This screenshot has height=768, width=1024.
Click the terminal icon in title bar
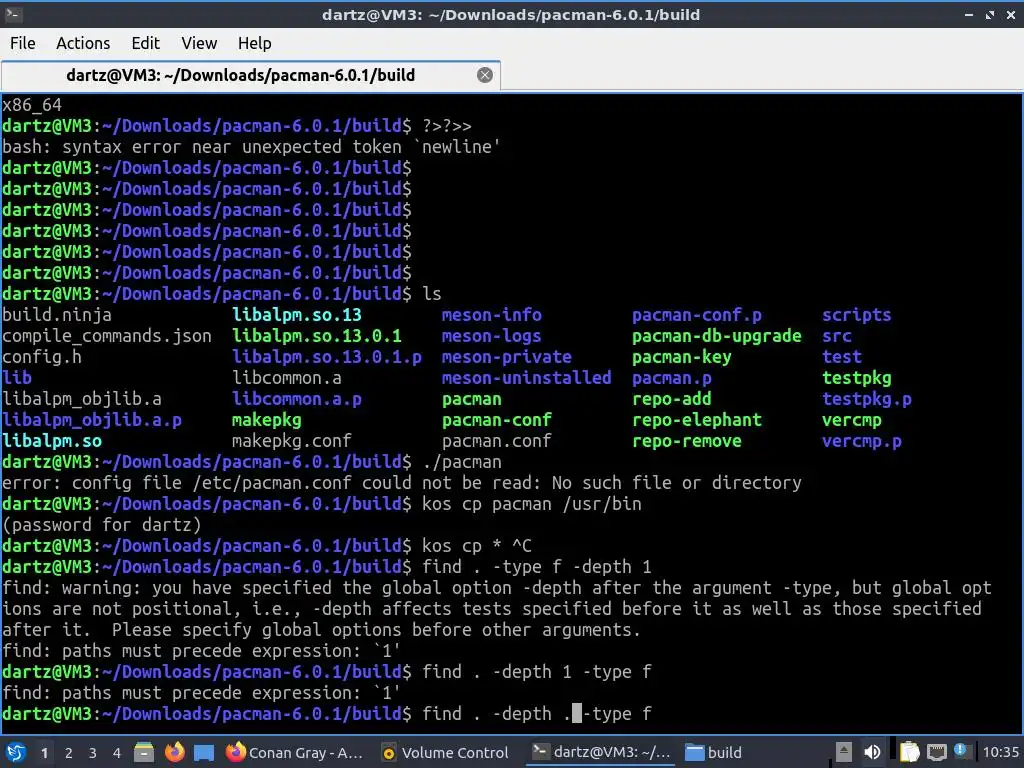(13, 14)
